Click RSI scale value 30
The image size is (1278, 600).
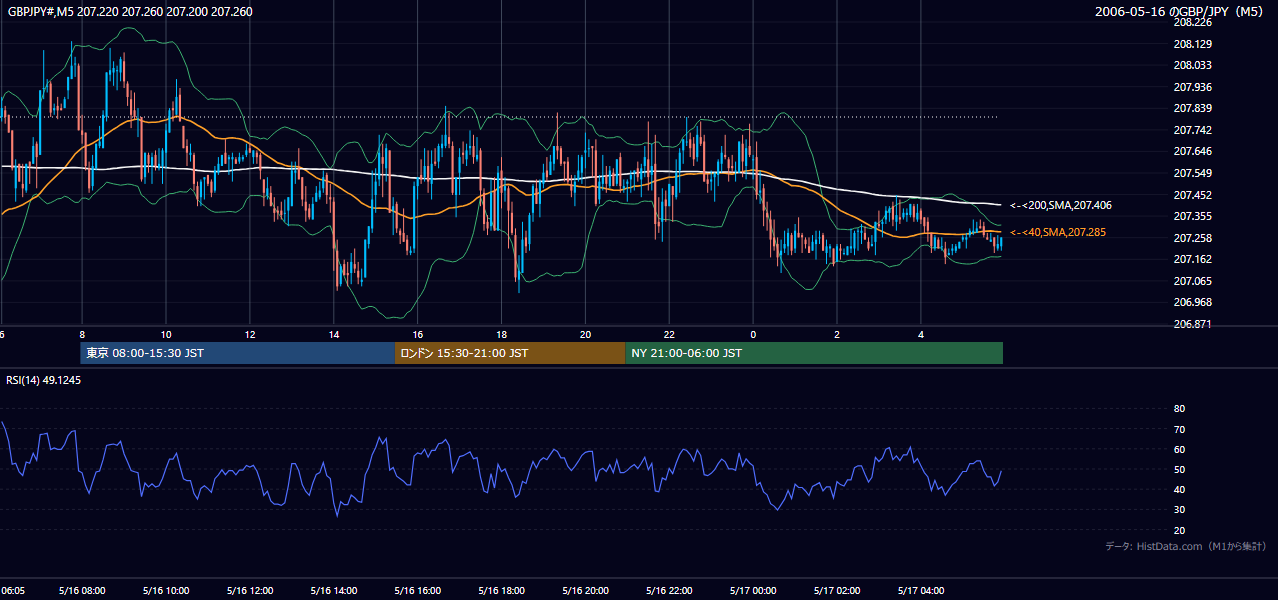(1179, 510)
